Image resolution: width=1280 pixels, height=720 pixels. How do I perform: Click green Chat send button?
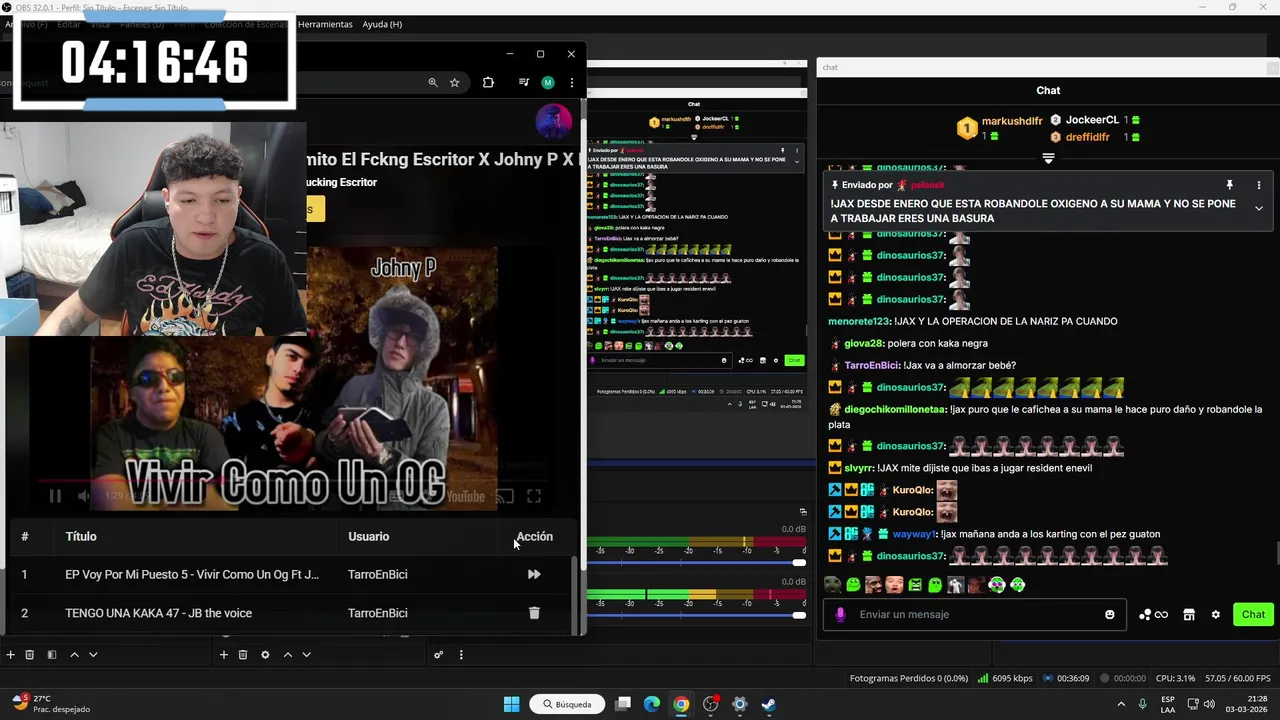click(1253, 614)
